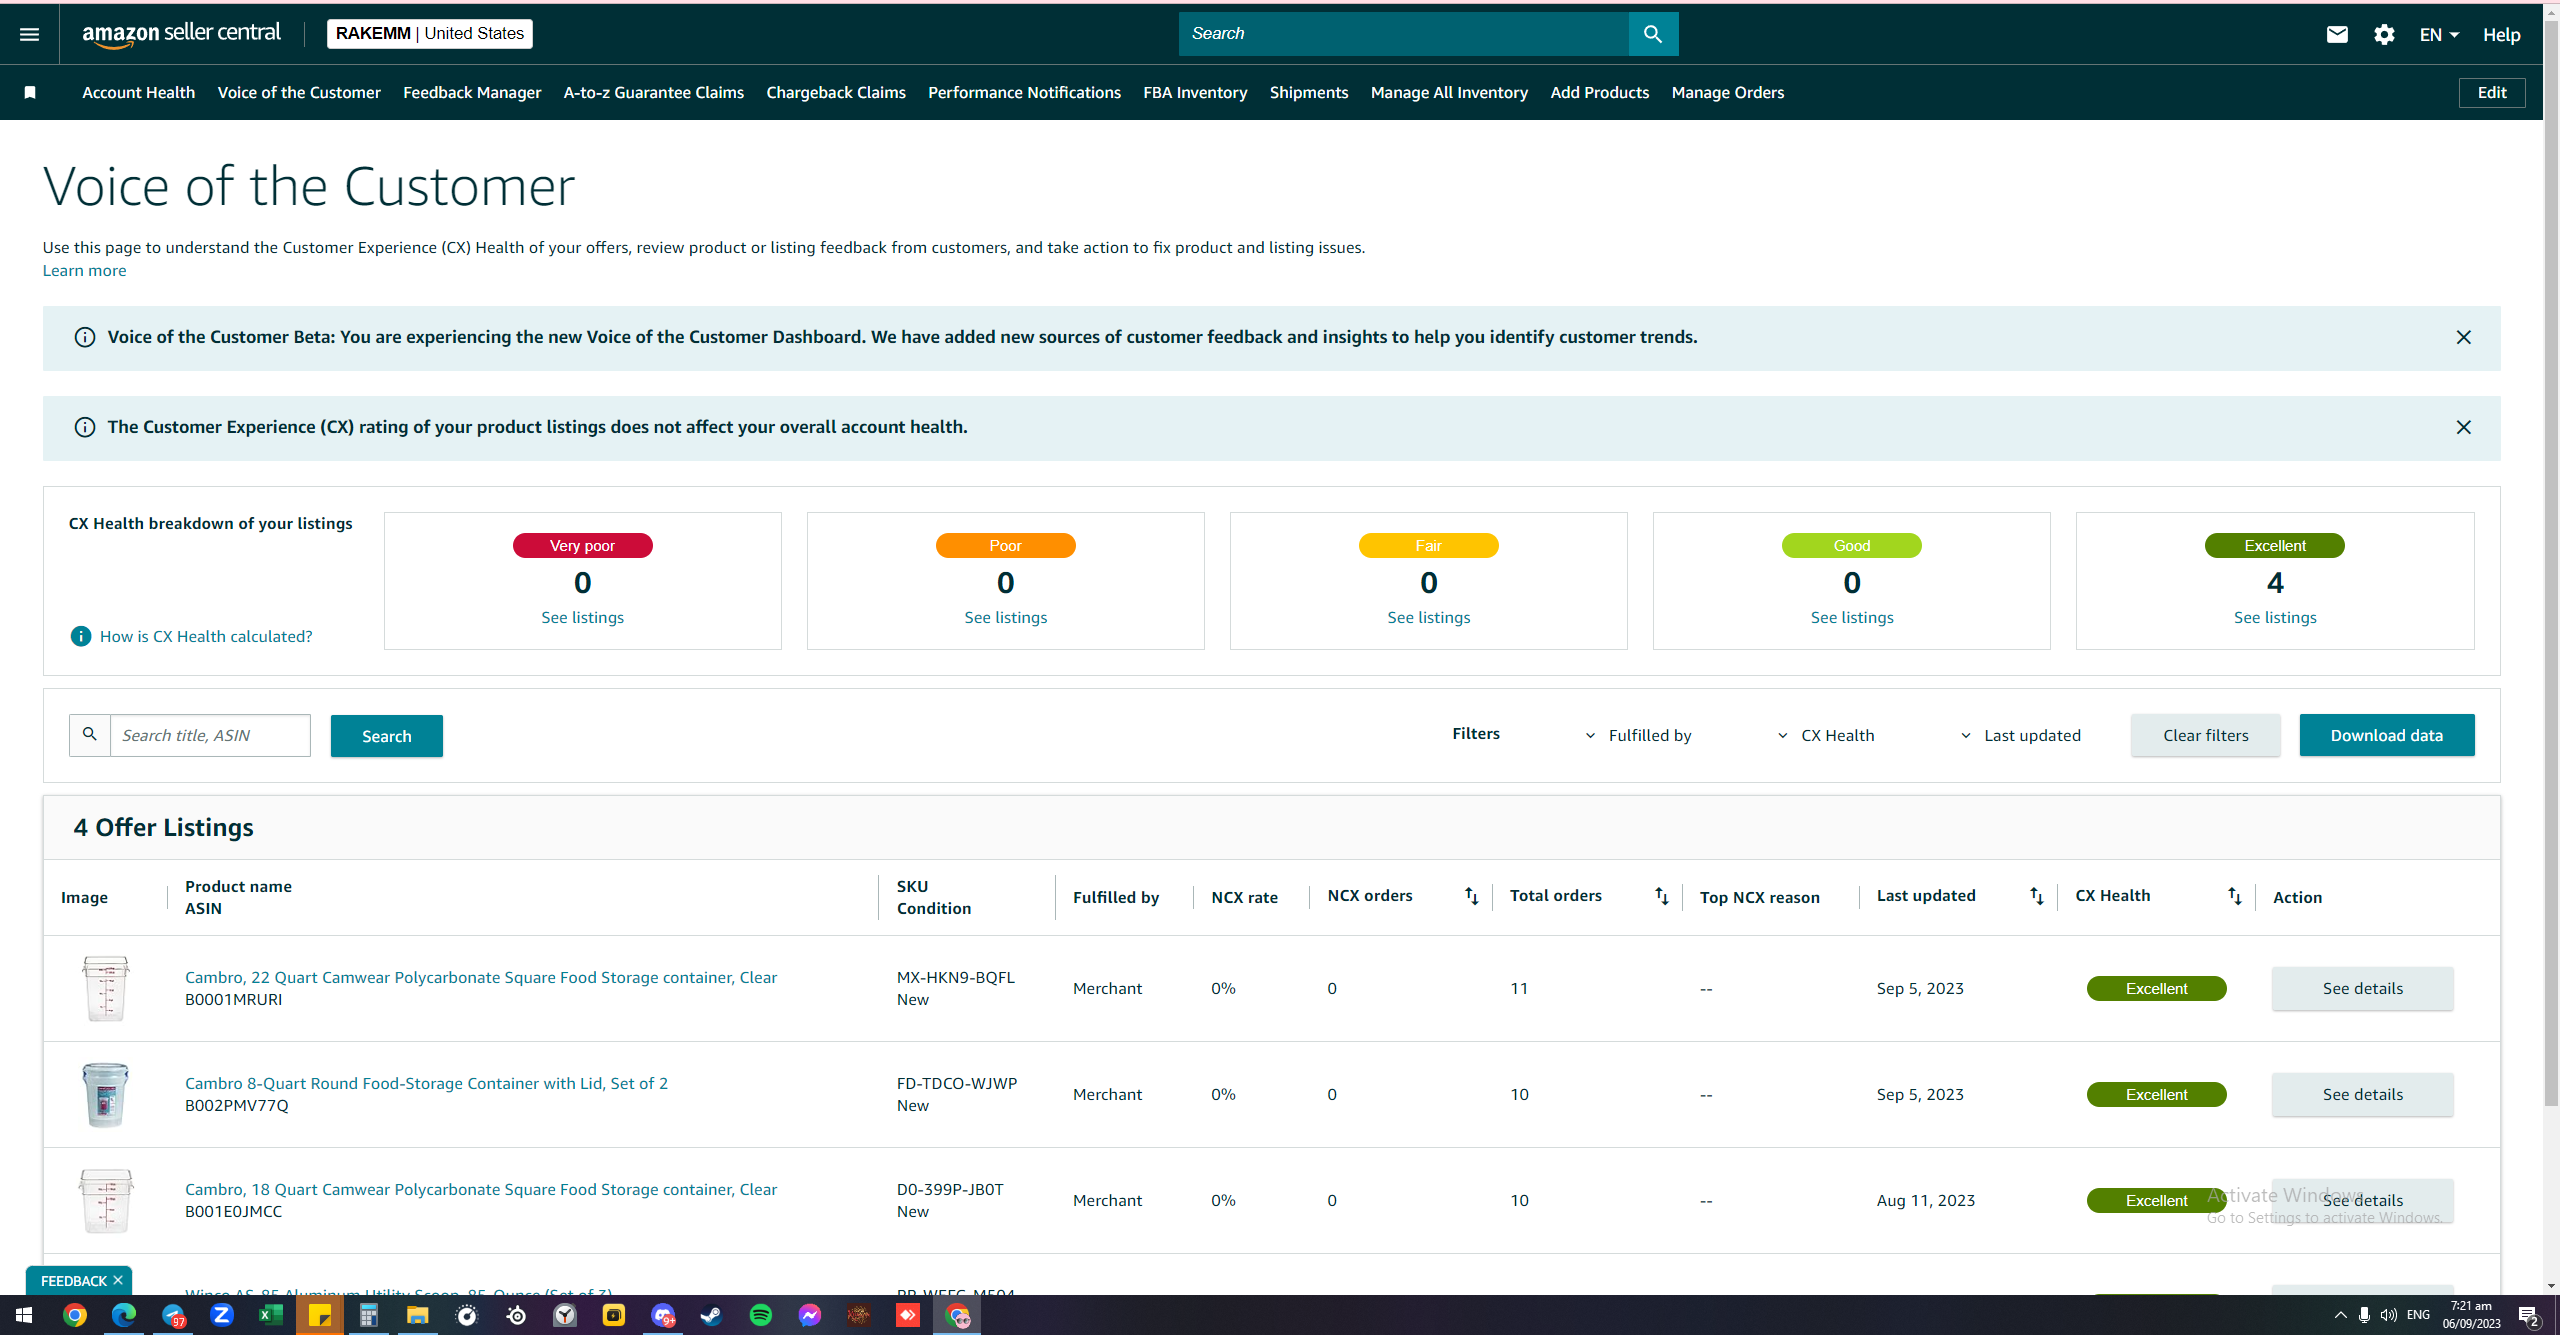Go to Add Products

1600,92
